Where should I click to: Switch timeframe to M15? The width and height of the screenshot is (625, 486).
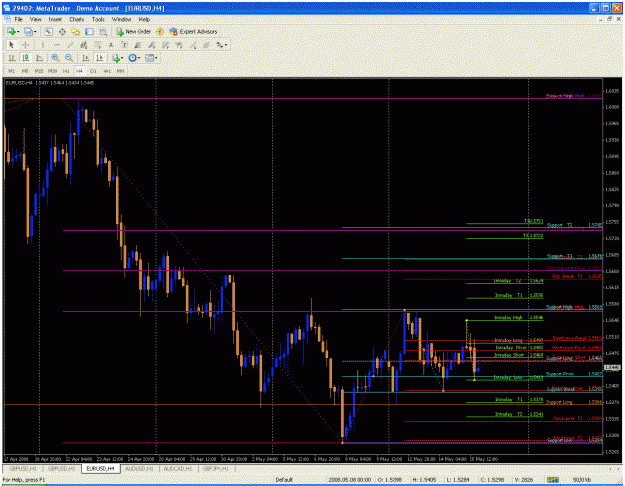[x=39, y=71]
